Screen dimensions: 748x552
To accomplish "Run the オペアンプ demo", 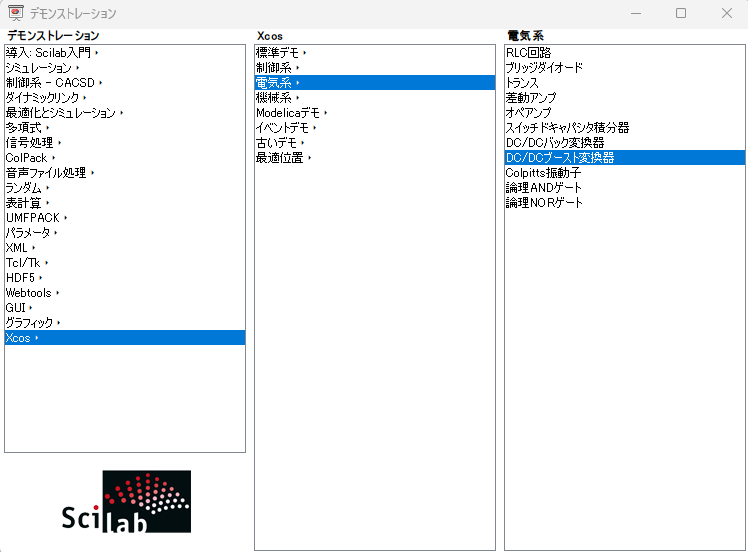I will 625,113.
